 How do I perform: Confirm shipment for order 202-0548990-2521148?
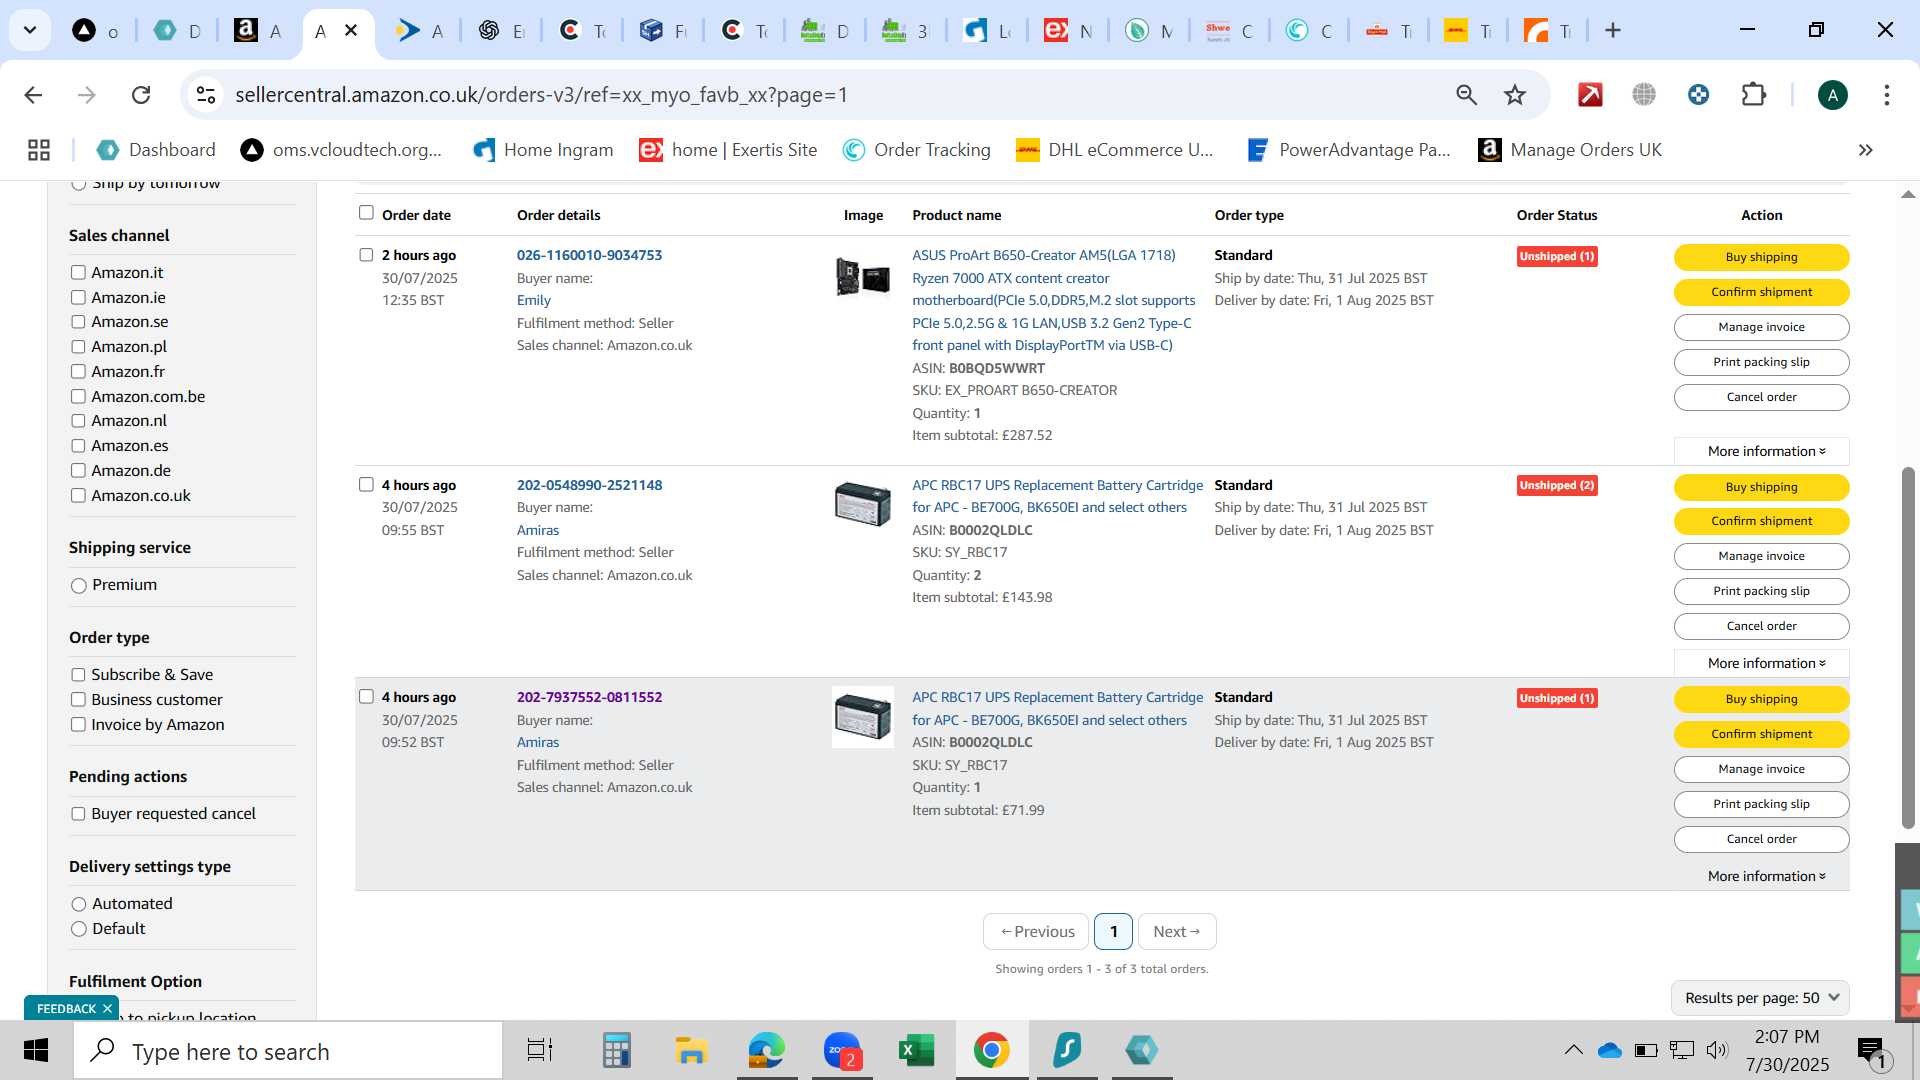click(1761, 521)
